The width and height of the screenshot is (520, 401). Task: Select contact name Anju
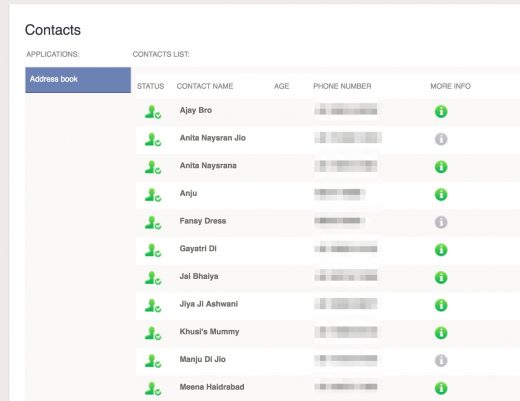pyautogui.click(x=188, y=194)
